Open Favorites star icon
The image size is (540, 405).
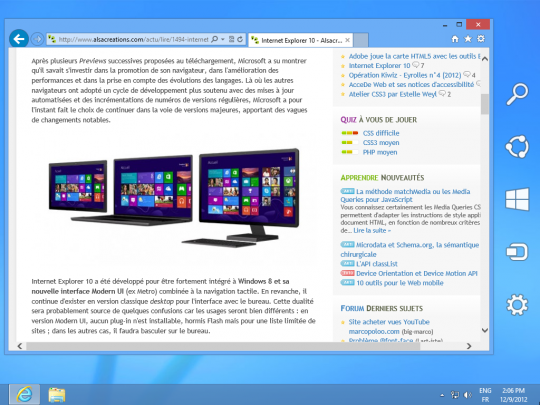468,39
